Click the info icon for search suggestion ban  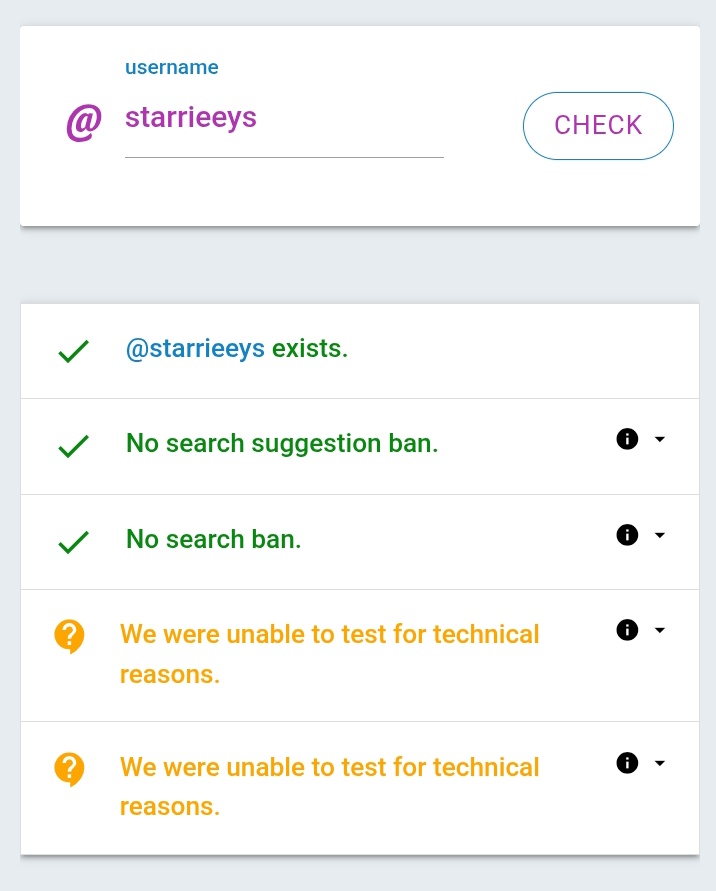pos(627,439)
